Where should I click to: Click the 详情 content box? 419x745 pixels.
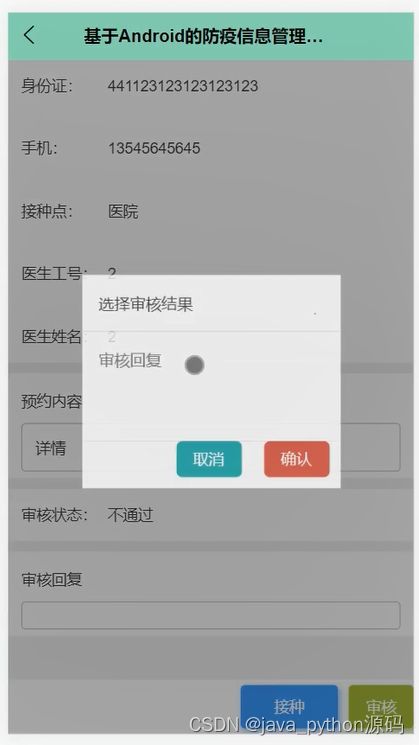pos(211,448)
